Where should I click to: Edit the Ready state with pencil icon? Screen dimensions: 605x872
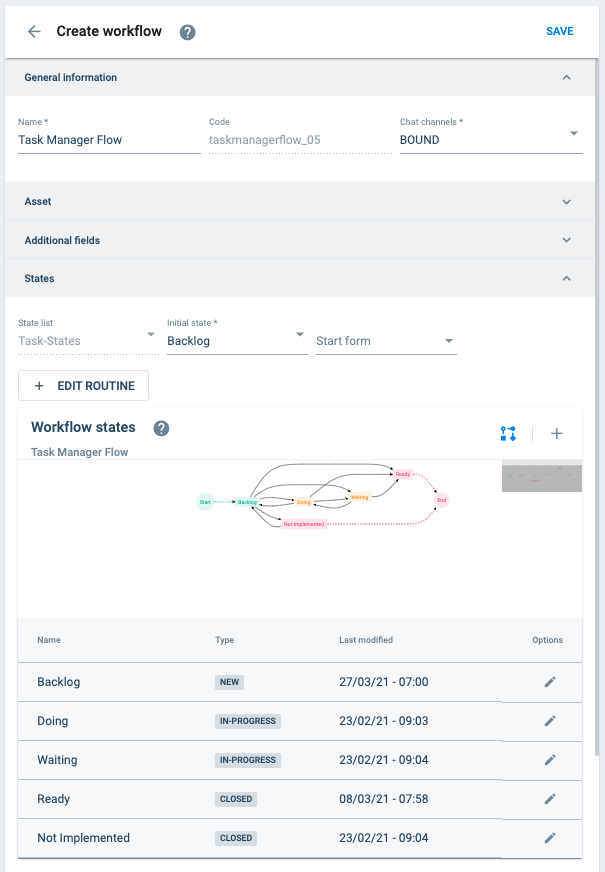pos(550,799)
